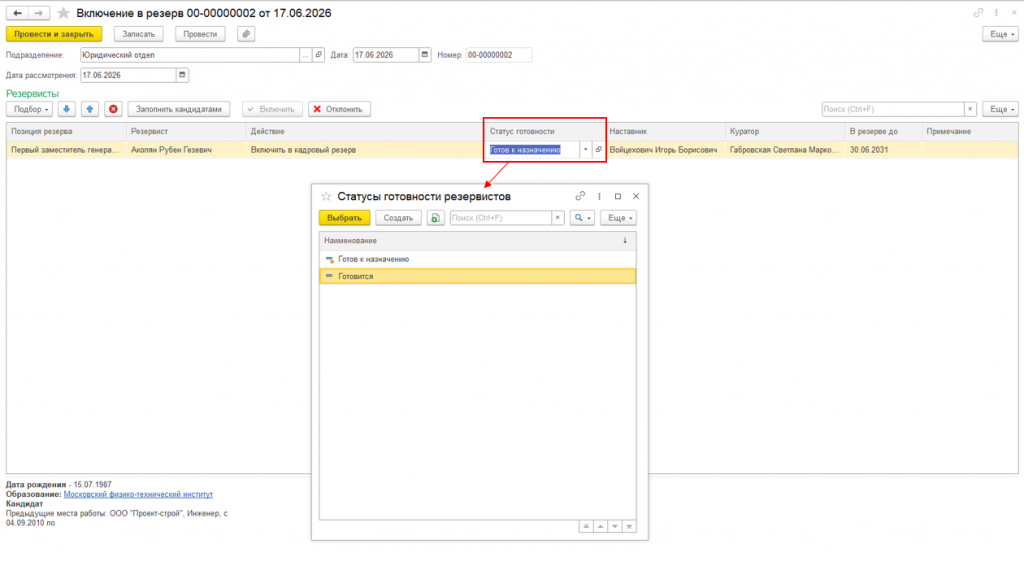Image resolution: width=1024 pixels, height=566 pixels.
Task: Open the Подразделение field's open-element icon
Action: tap(319, 55)
